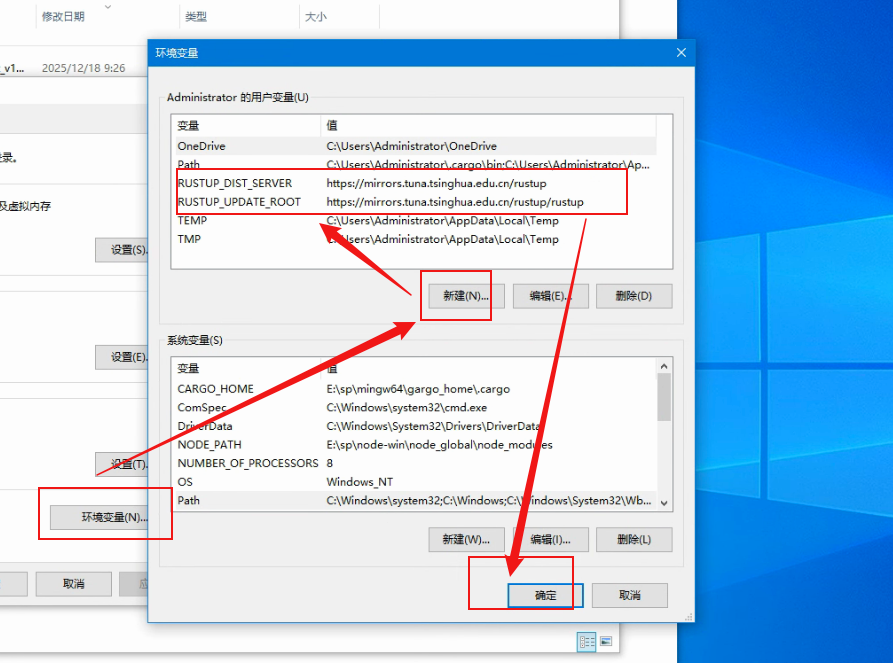The image size is (893, 663).
Task: Click the 变量 header in system variables
Action: 246,369
